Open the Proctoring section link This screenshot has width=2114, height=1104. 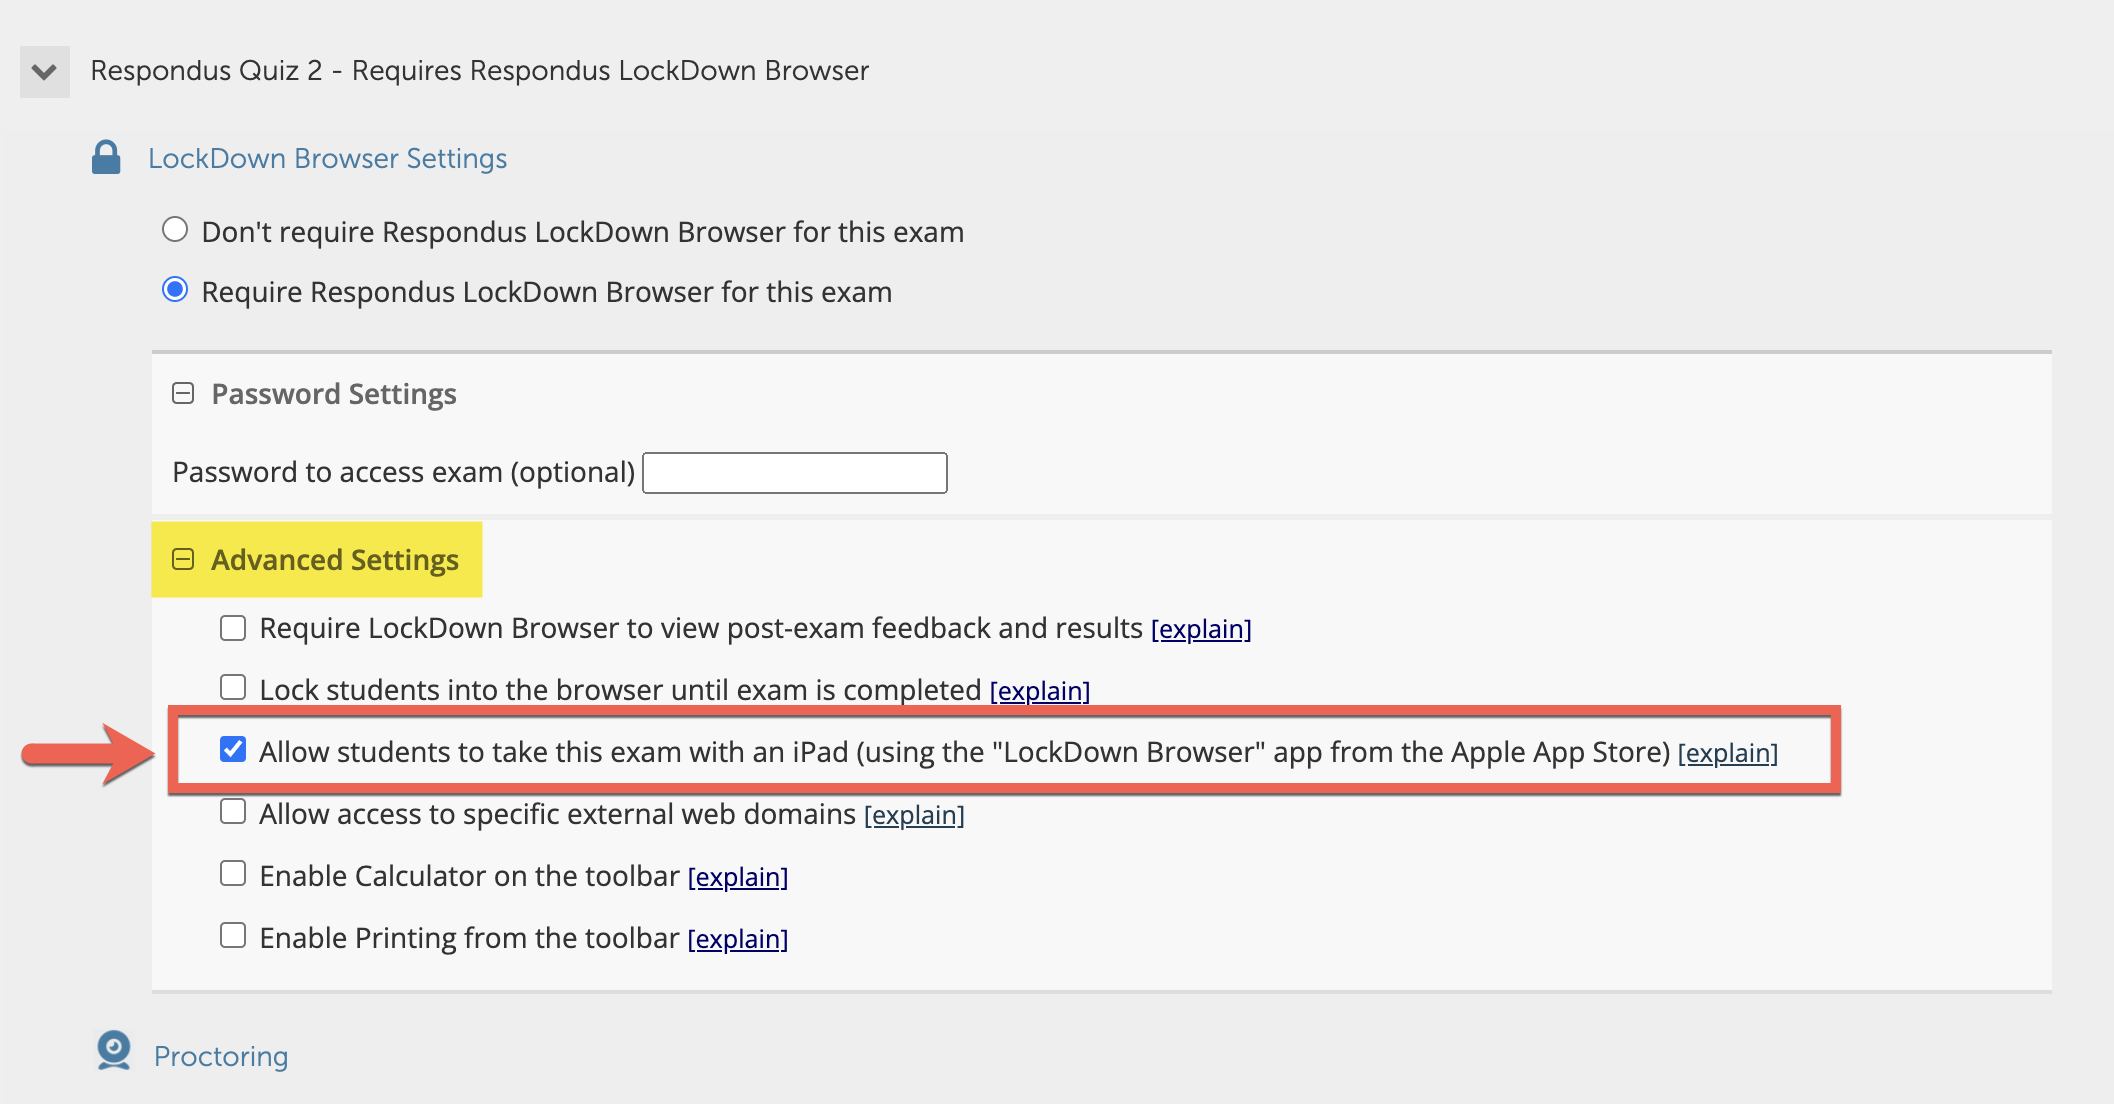(221, 1056)
